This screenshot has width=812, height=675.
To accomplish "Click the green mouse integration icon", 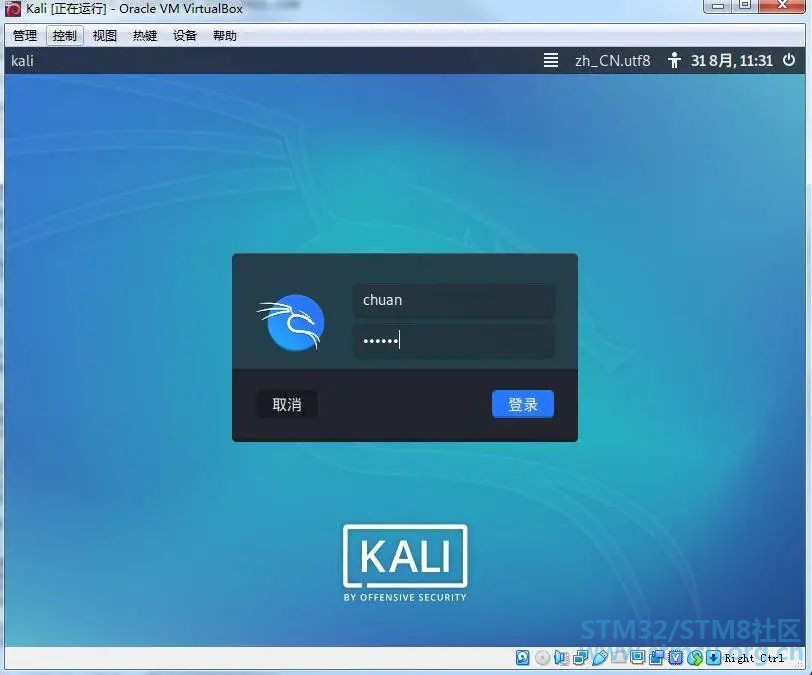I will pyautogui.click(x=695, y=657).
